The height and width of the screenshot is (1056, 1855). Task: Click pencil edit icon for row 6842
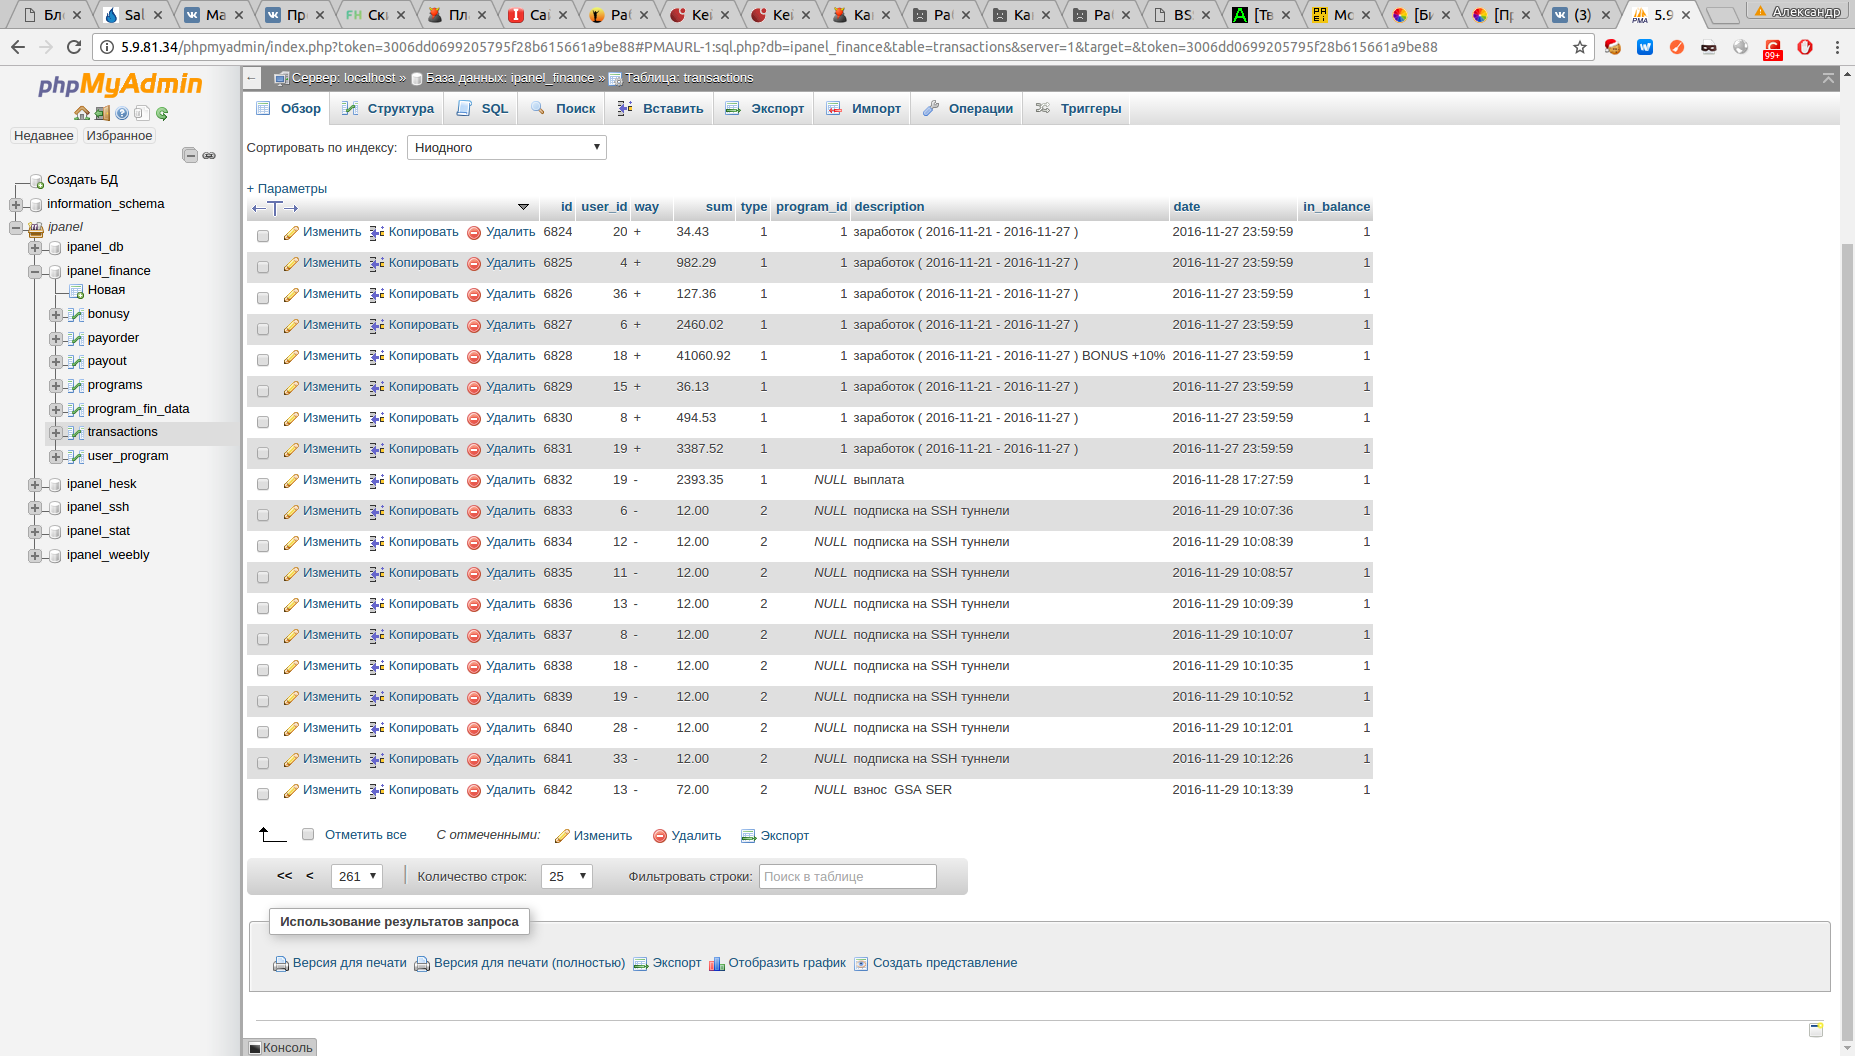click(291, 791)
